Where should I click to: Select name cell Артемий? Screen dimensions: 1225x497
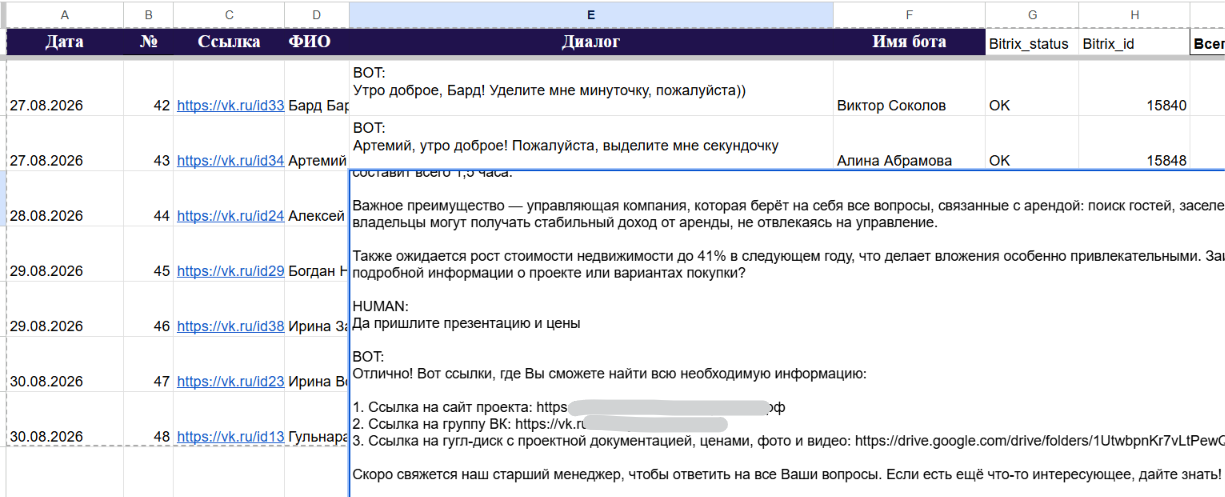(317, 143)
